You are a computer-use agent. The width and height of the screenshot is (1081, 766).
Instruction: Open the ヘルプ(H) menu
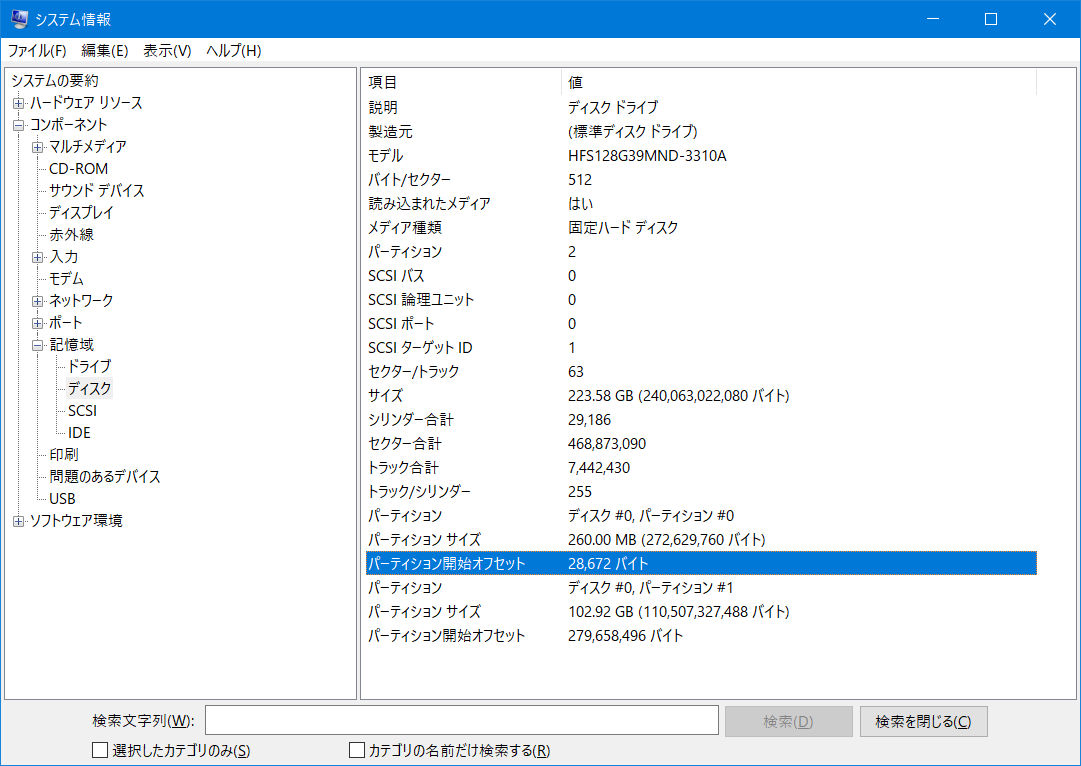click(x=233, y=51)
